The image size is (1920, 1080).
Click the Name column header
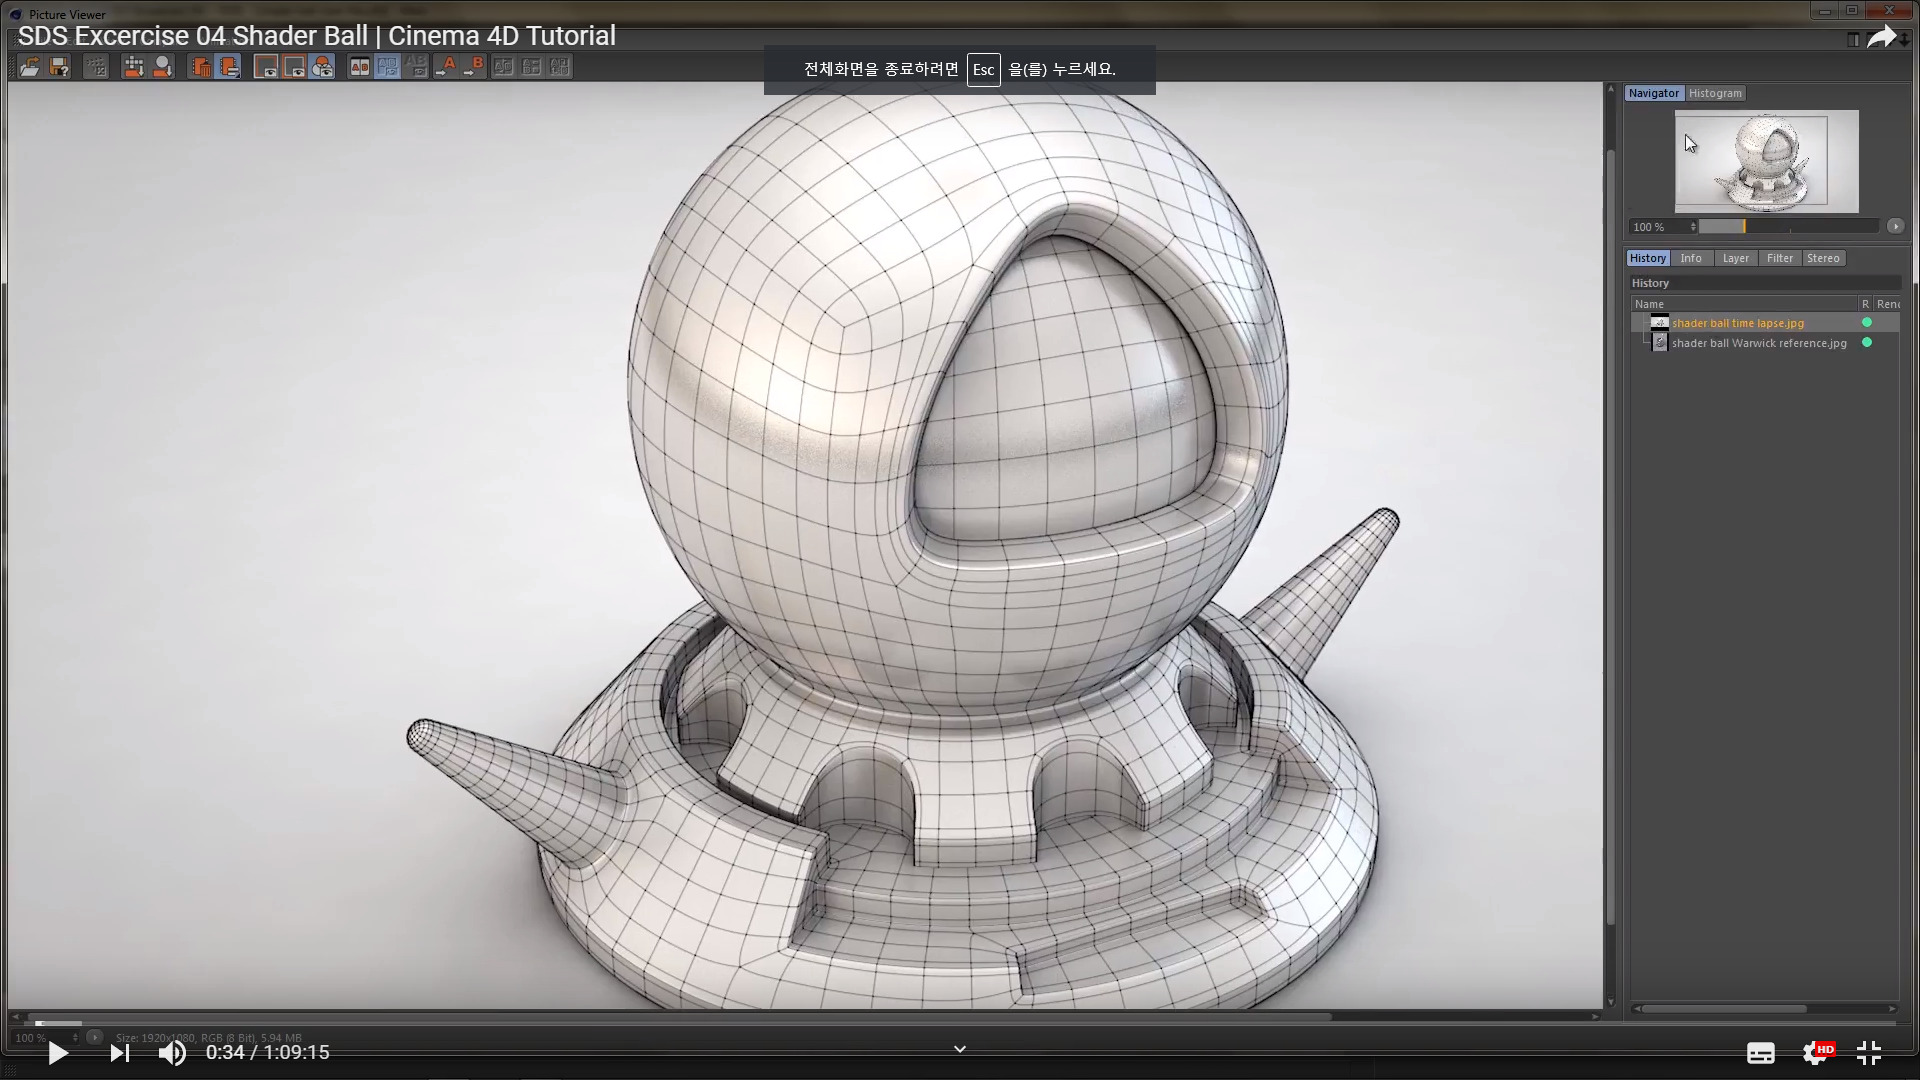click(1744, 304)
